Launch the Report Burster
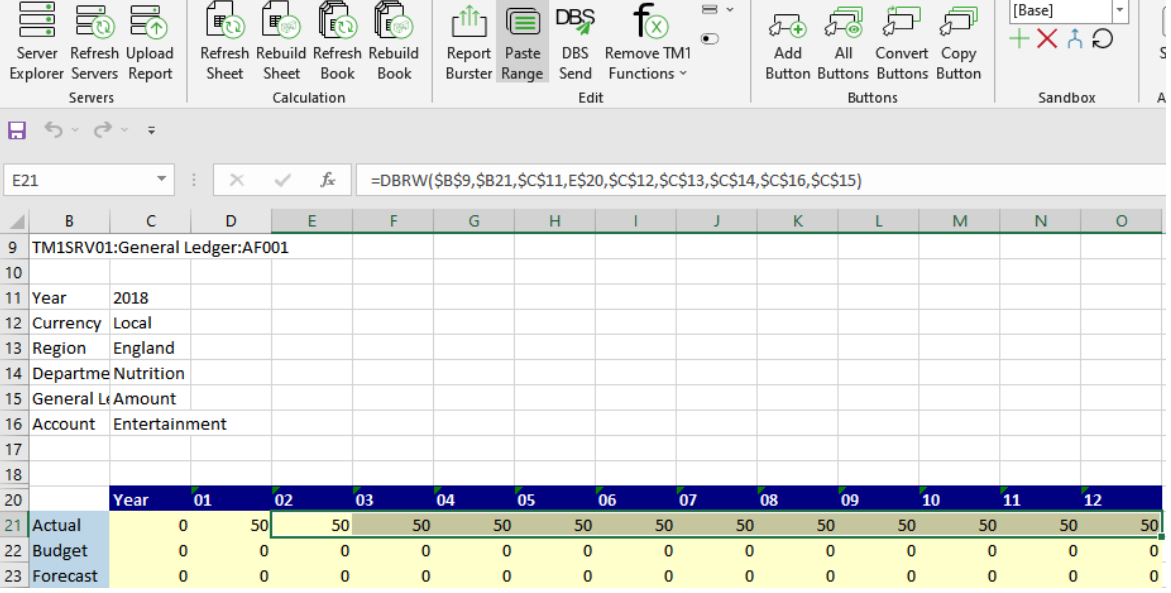The width and height of the screenshot is (1171, 593). (x=468, y=42)
